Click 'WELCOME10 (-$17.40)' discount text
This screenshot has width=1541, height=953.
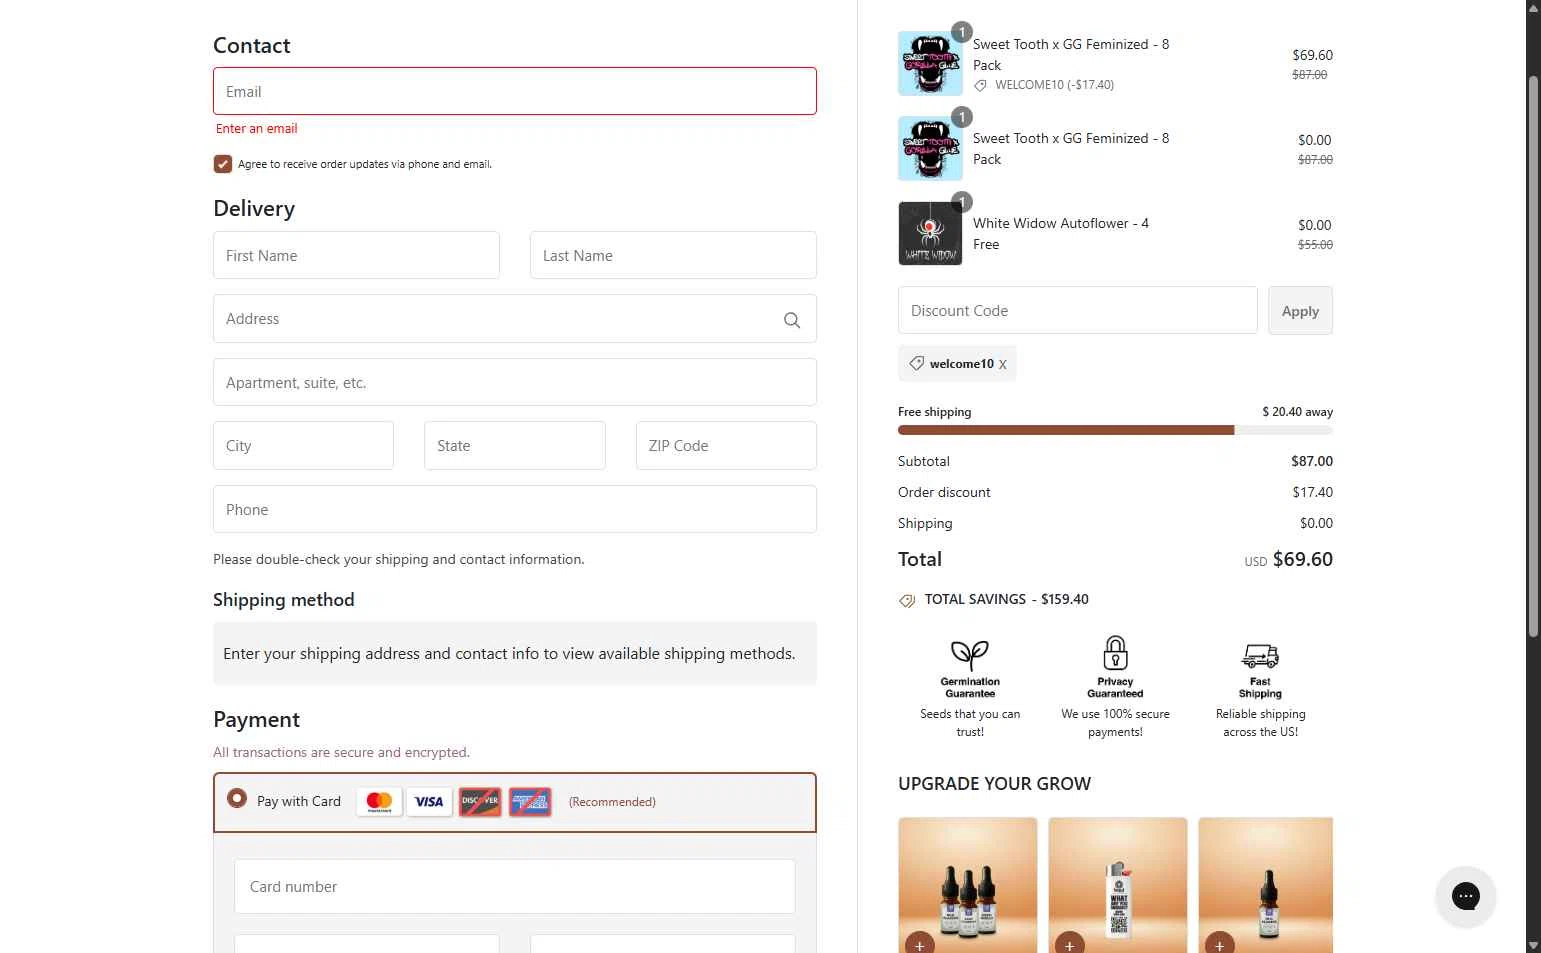(x=1054, y=85)
